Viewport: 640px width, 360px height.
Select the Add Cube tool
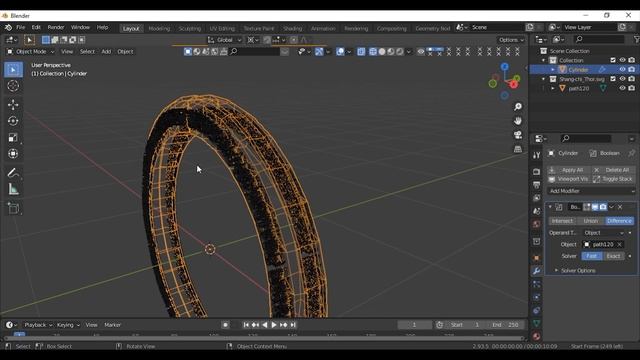click(13, 209)
